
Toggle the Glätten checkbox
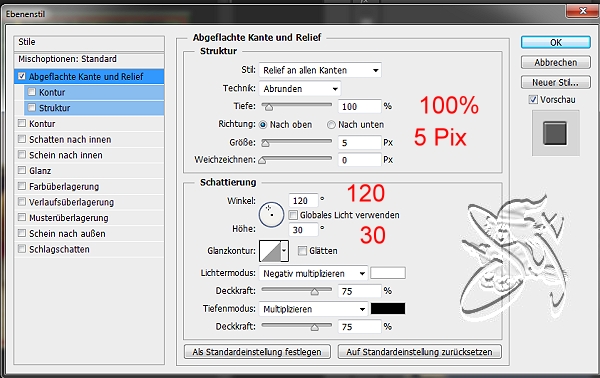pos(302,251)
